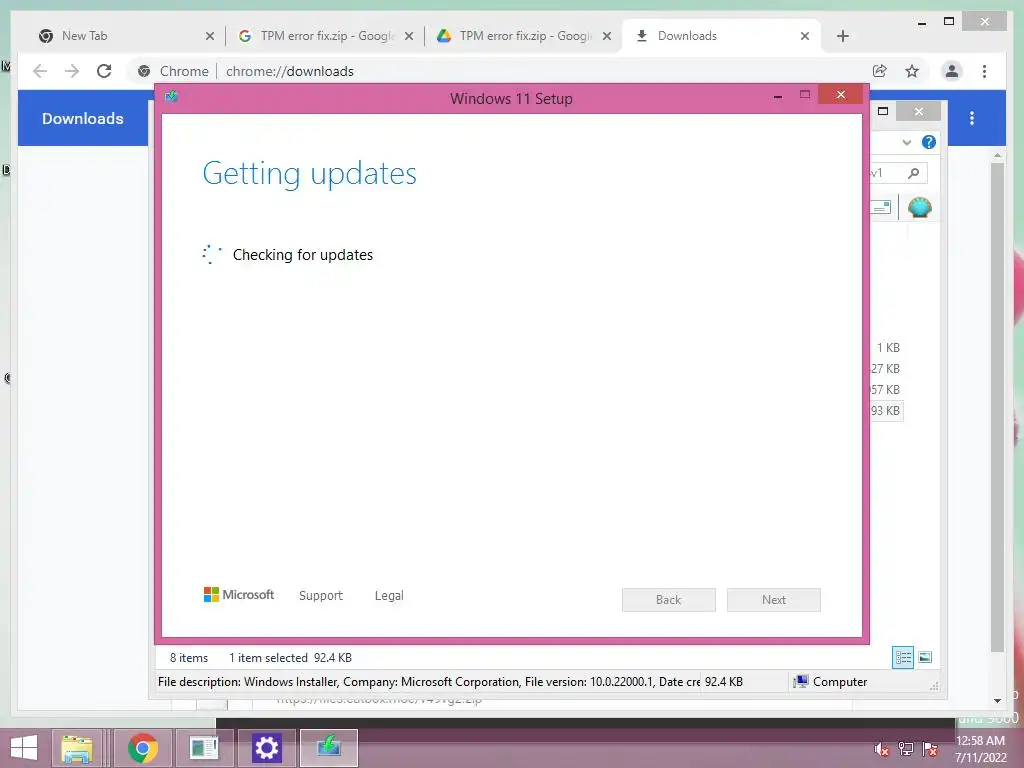This screenshot has height=768, width=1024.
Task: Click the '1 KB' file size cell
Action: (888, 348)
